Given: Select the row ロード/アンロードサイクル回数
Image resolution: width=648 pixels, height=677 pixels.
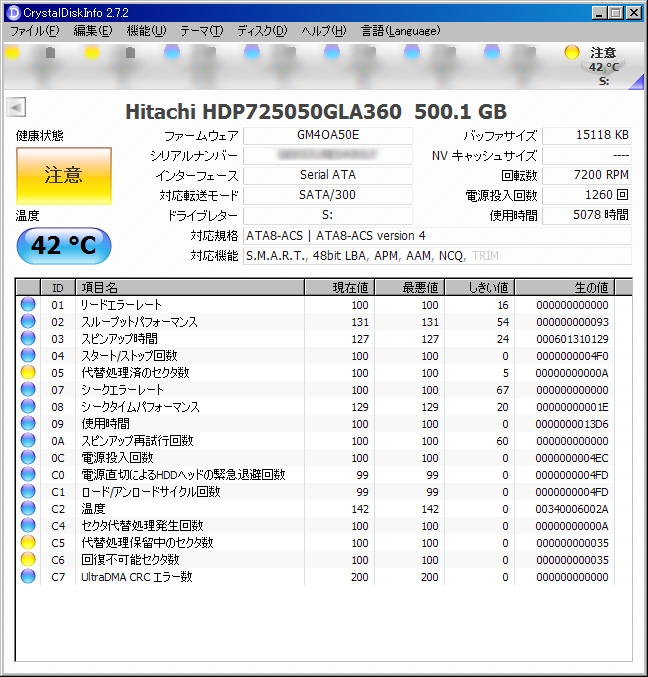Looking at the screenshot, I should (x=315, y=492).
